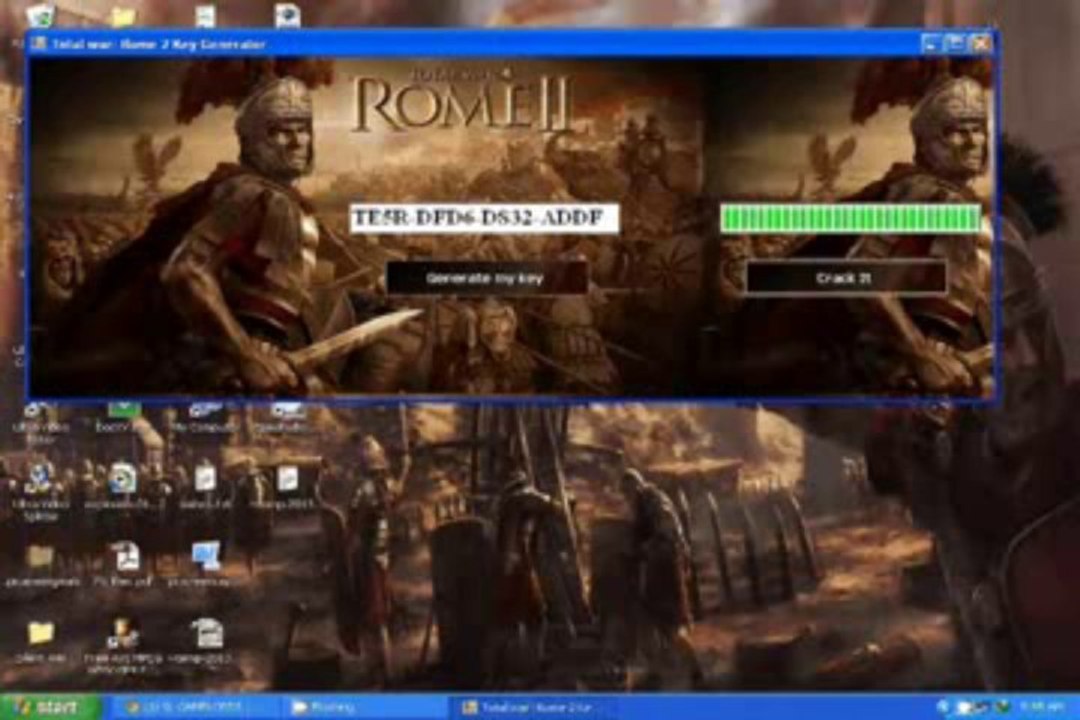Open the My Computer desktop icon
The height and width of the screenshot is (720, 1080).
[205, 418]
